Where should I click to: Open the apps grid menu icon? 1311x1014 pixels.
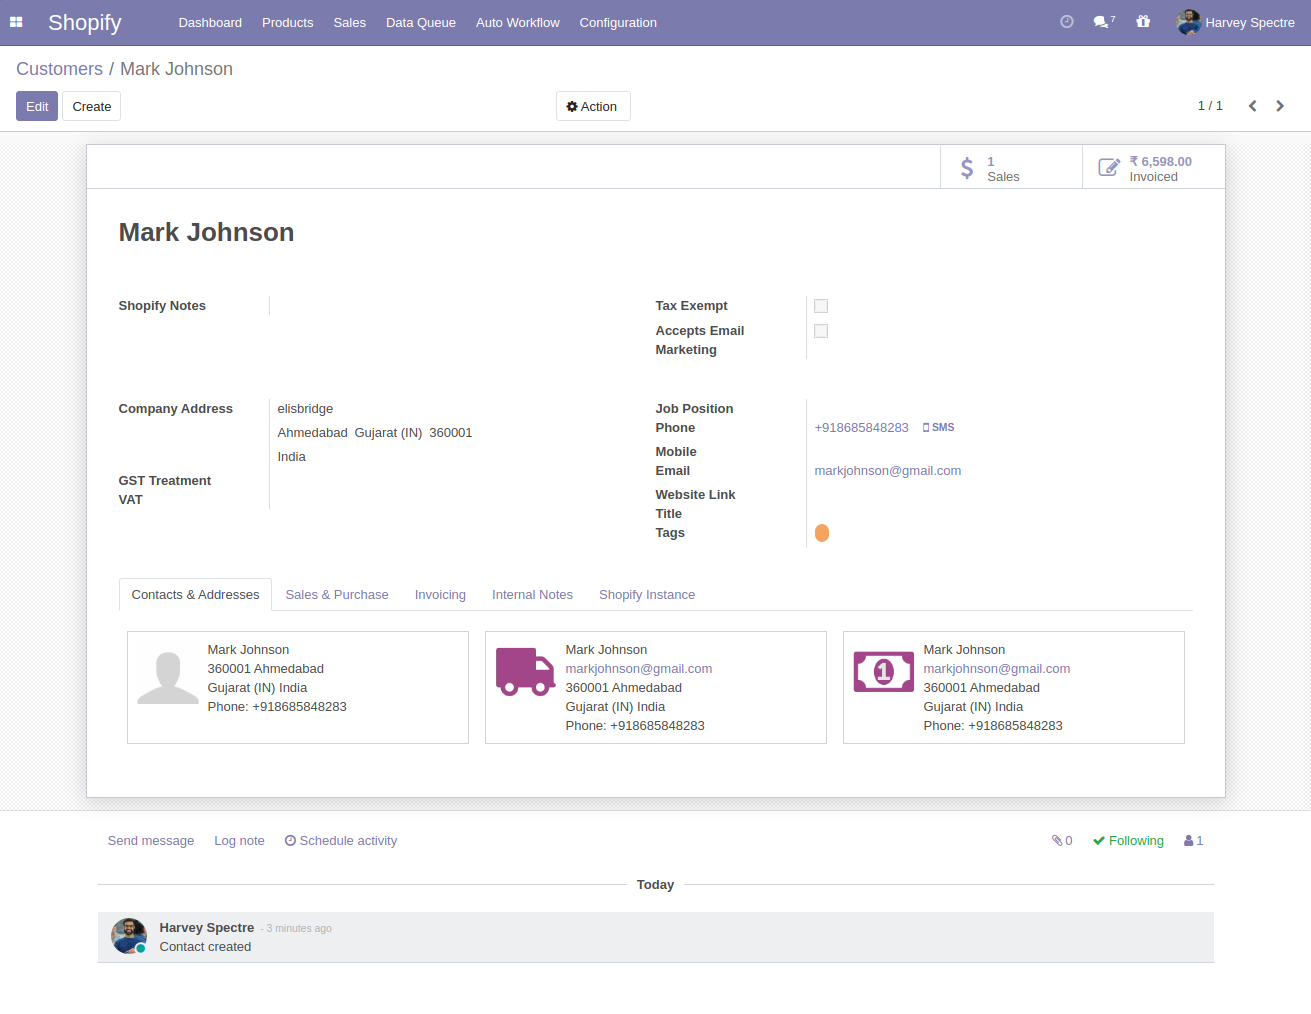pyautogui.click(x=16, y=22)
